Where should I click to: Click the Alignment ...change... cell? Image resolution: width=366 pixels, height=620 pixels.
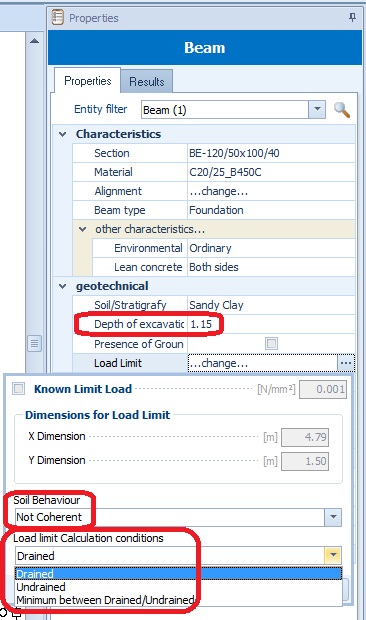click(x=271, y=191)
